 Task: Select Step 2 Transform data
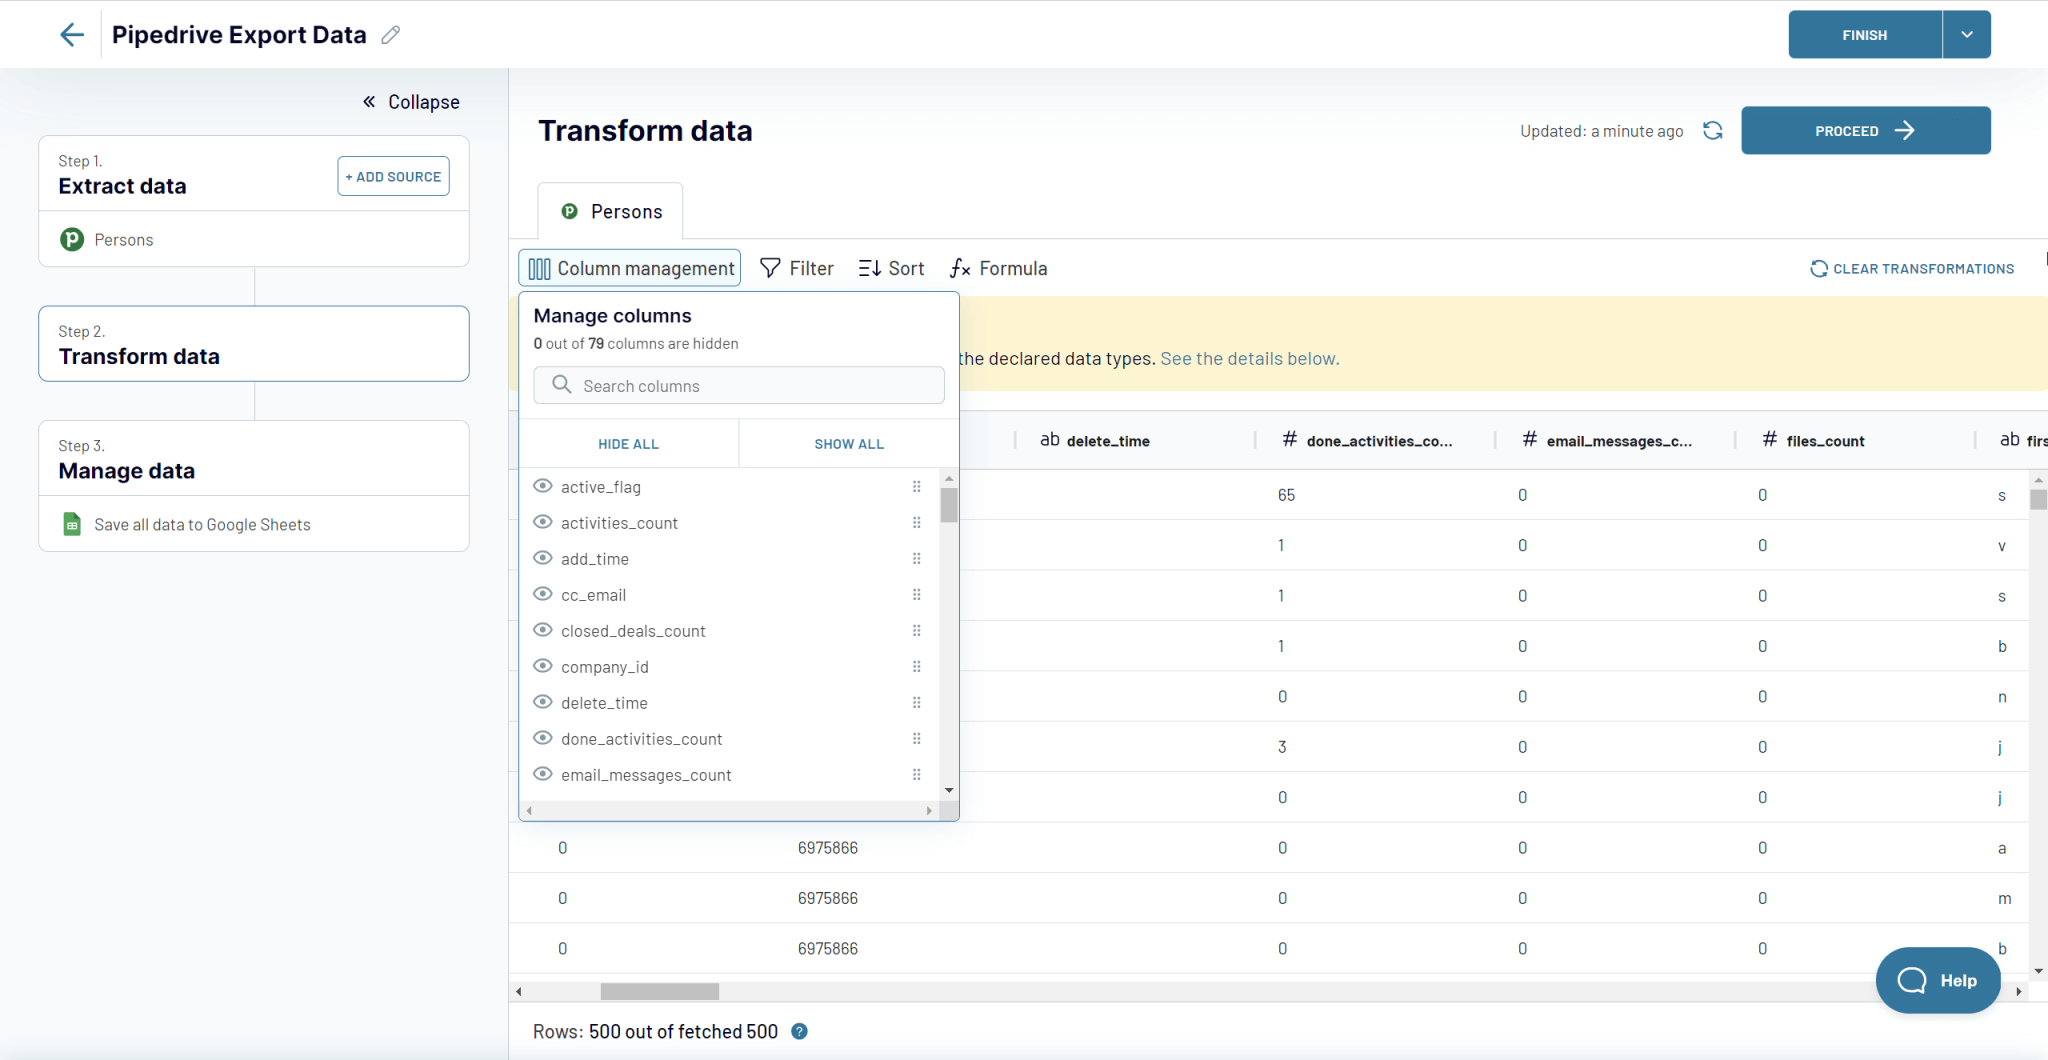(253, 344)
